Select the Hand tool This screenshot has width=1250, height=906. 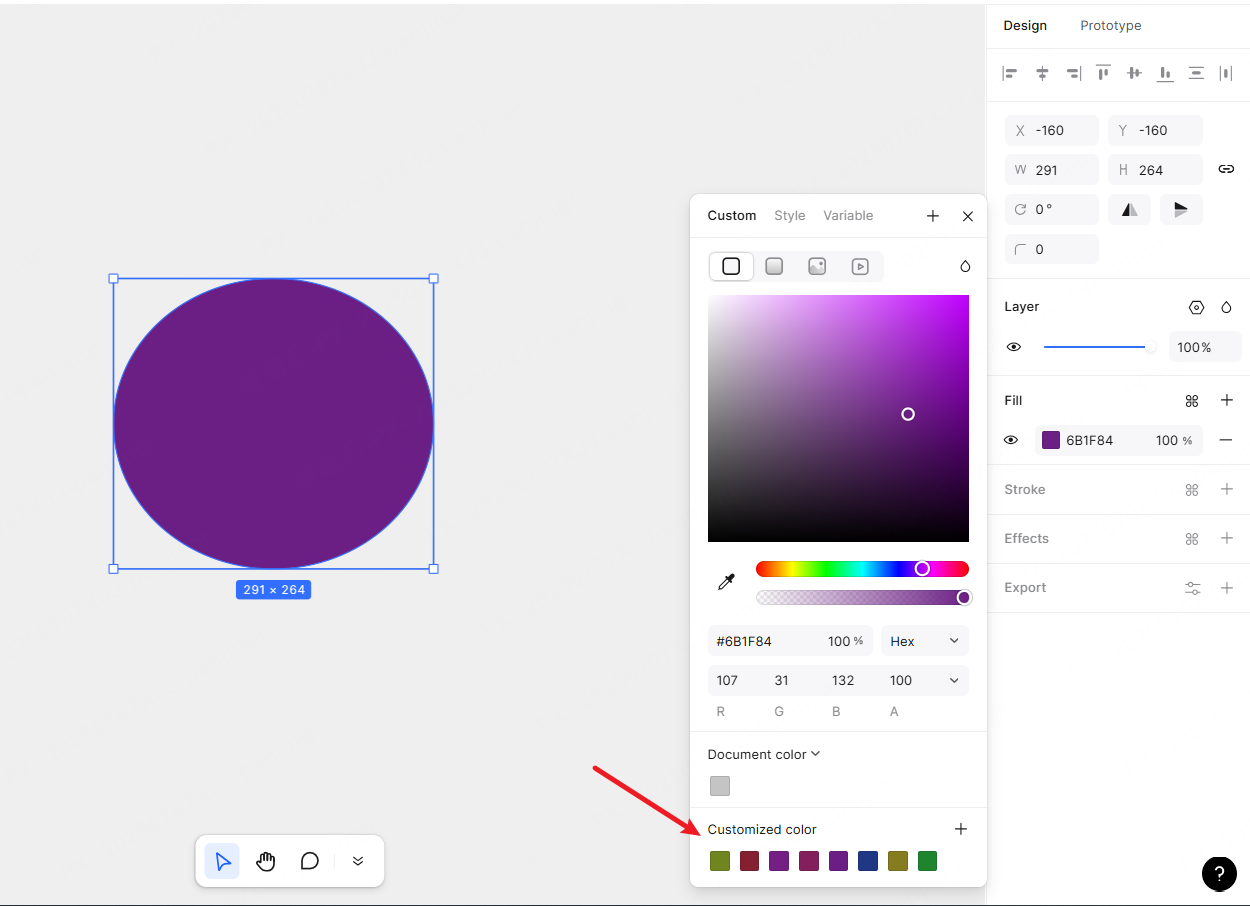pos(266,861)
